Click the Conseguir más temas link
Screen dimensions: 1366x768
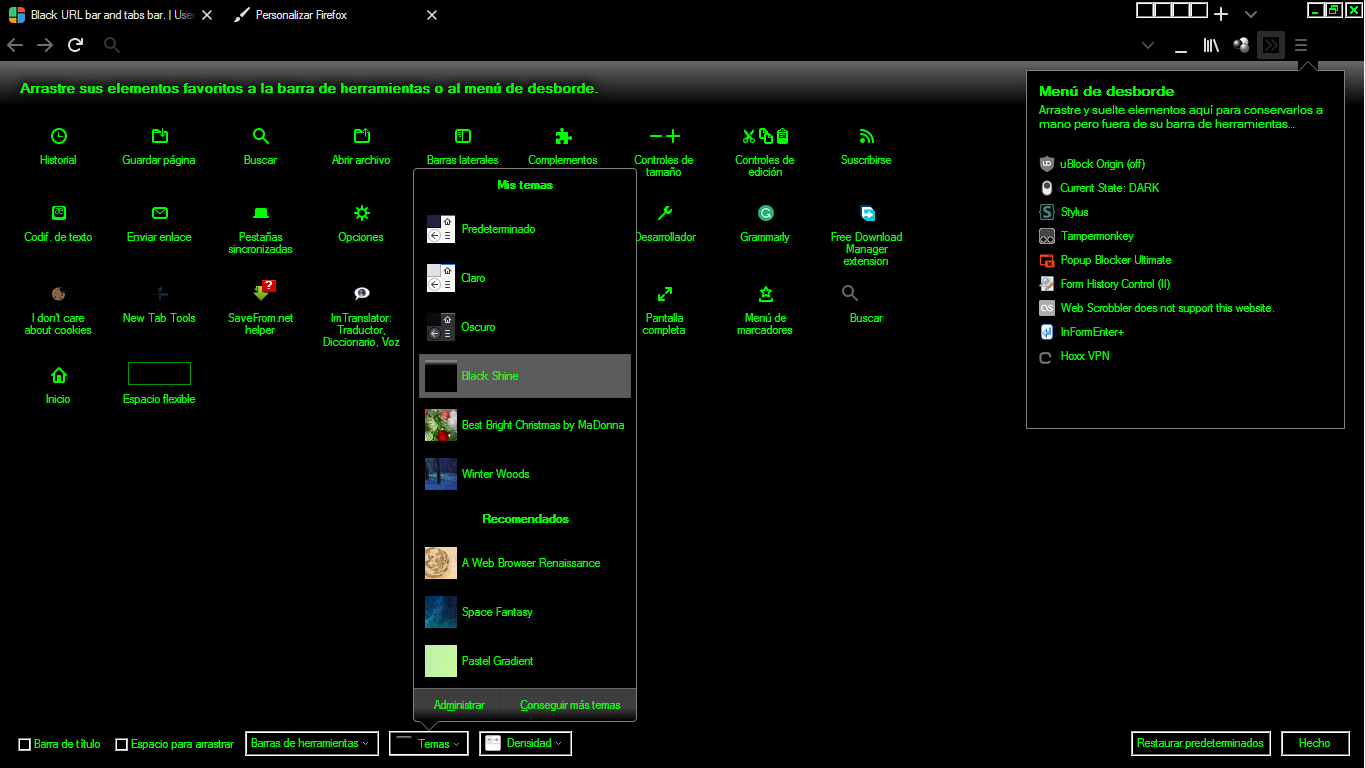tap(570, 705)
